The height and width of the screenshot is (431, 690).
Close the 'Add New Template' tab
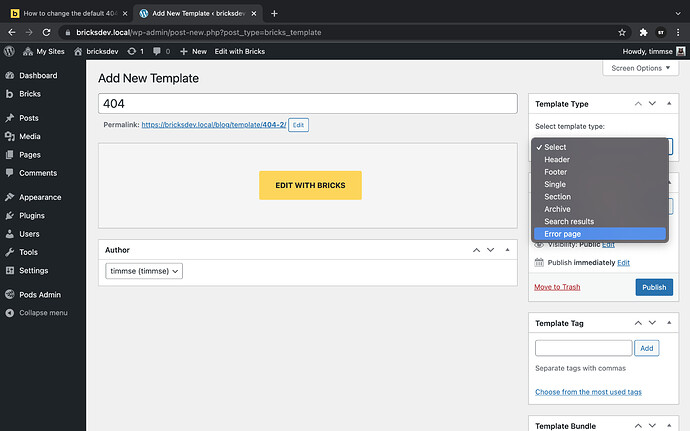click(x=254, y=13)
